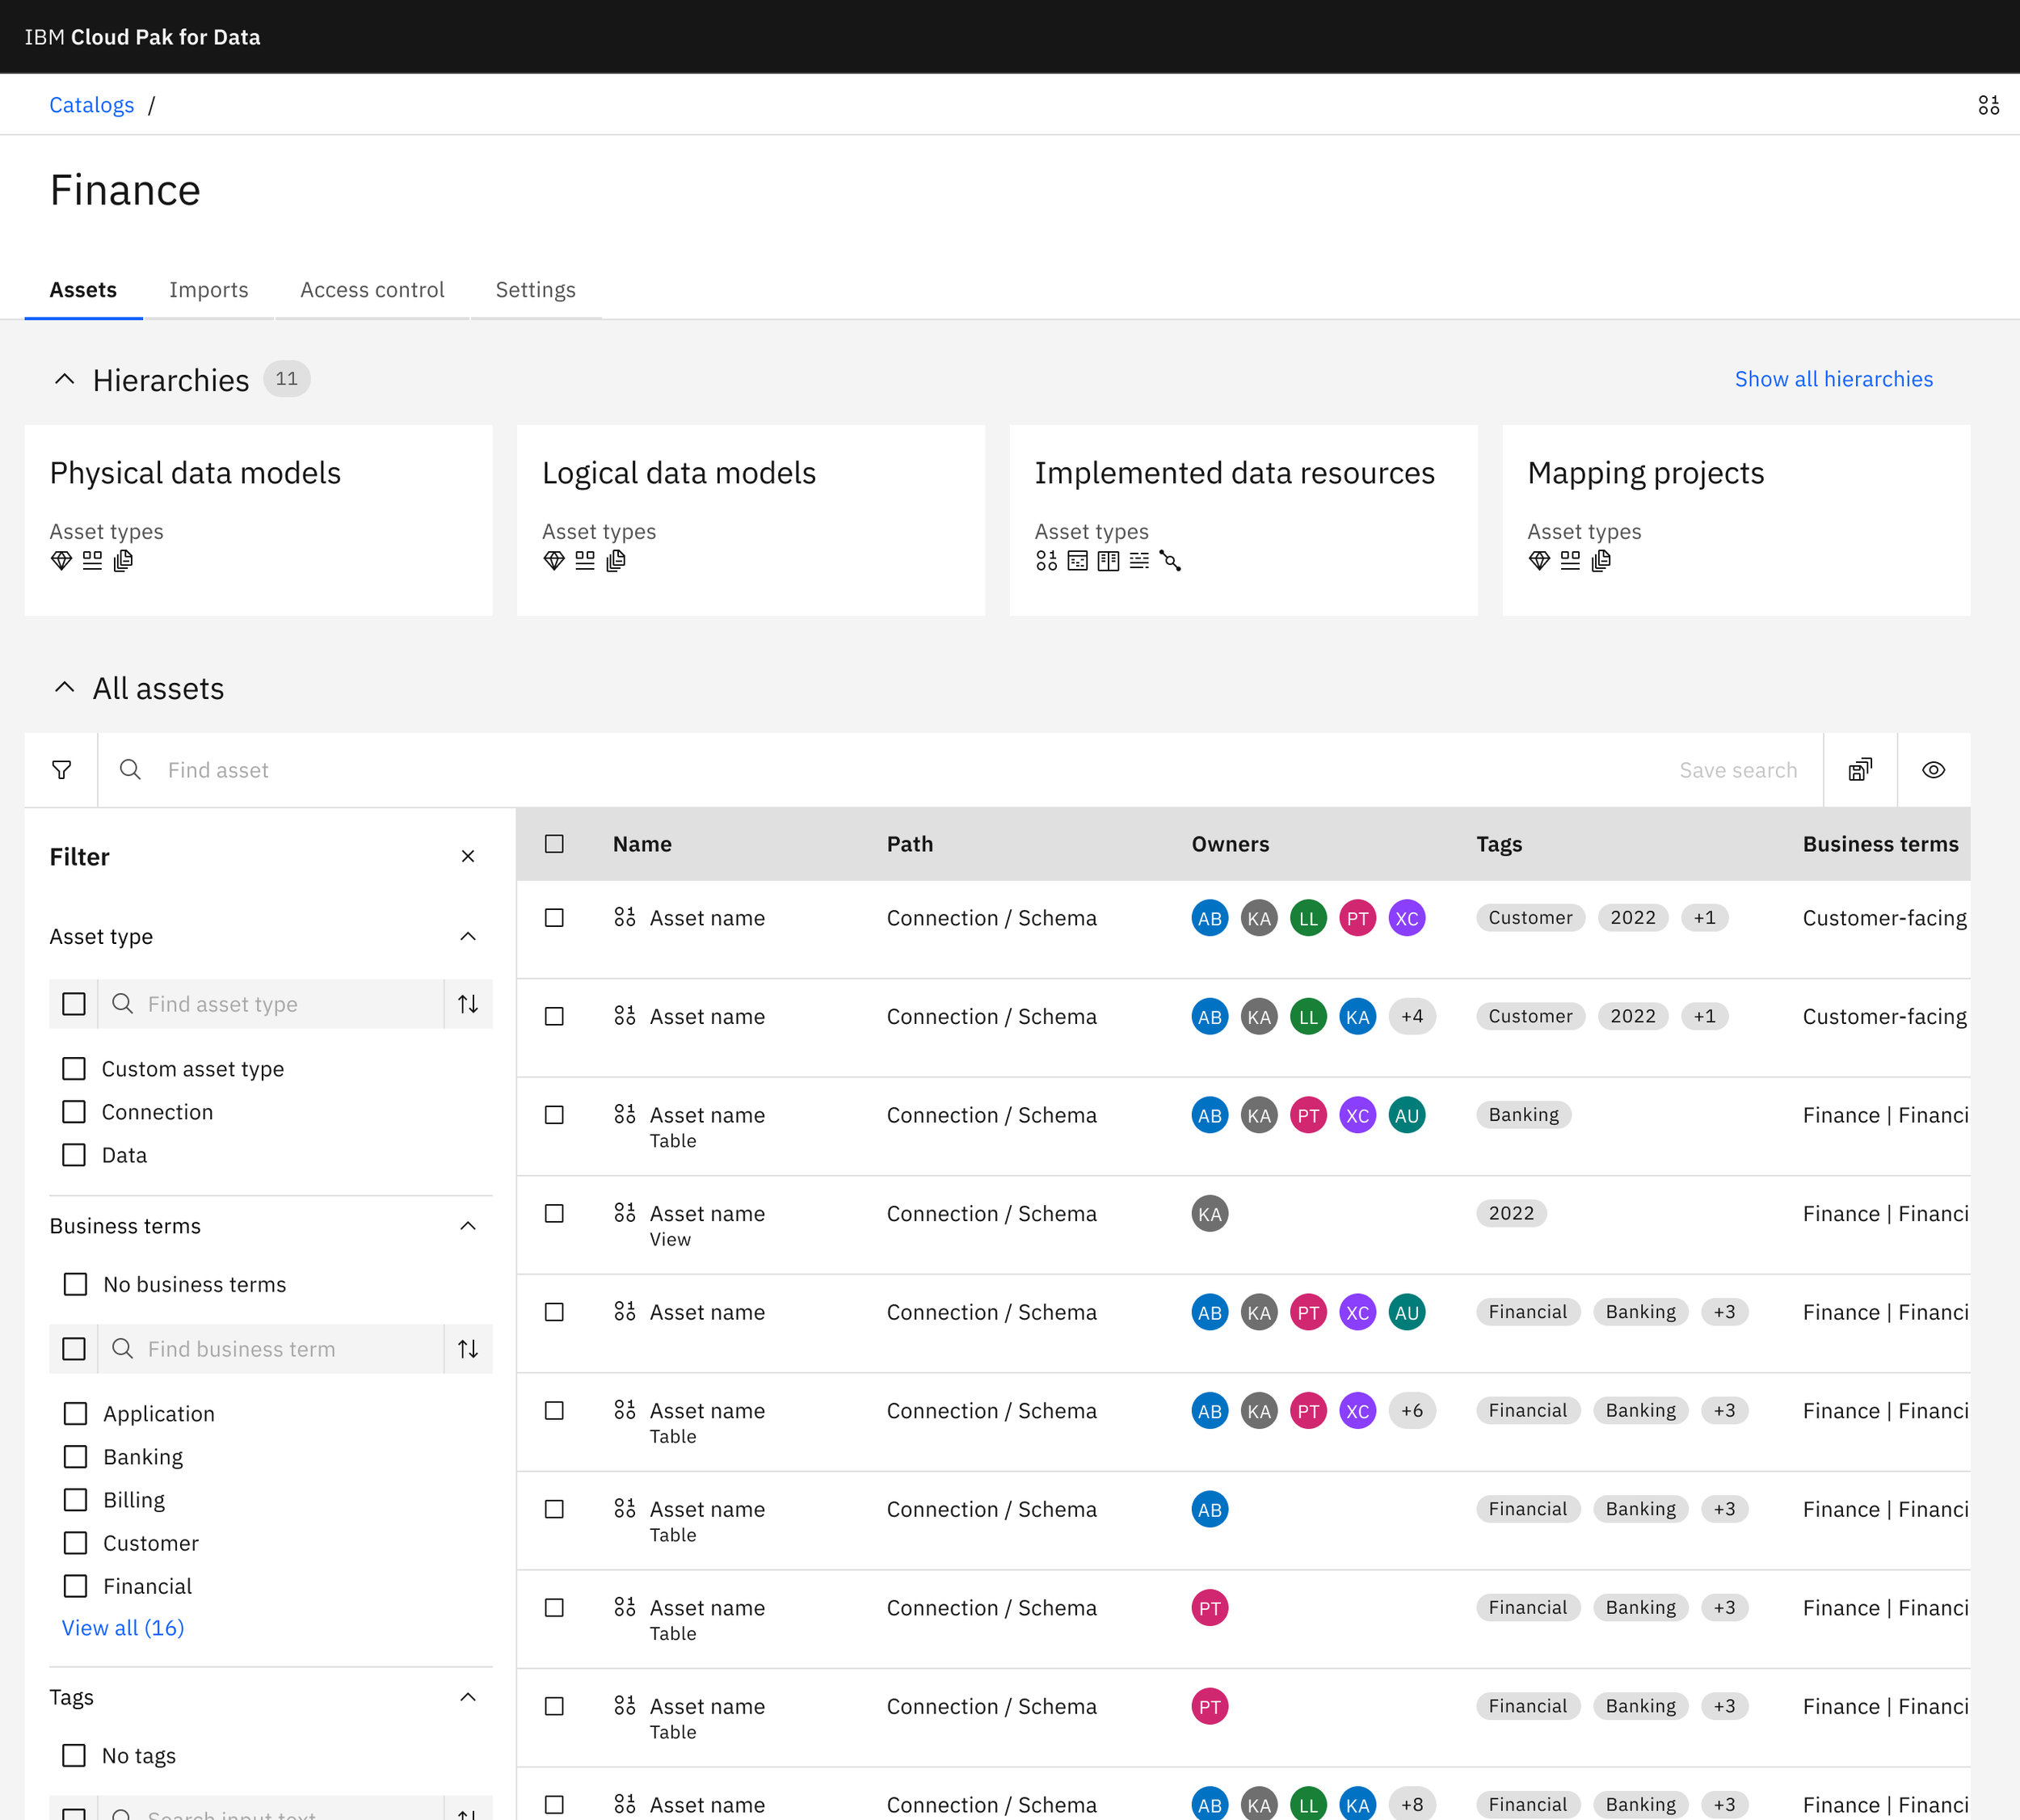Screen dimensions: 2020x1820
Task: Click the column settings icon next to Save search
Action: pyautogui.click(x=1860, y=770)
